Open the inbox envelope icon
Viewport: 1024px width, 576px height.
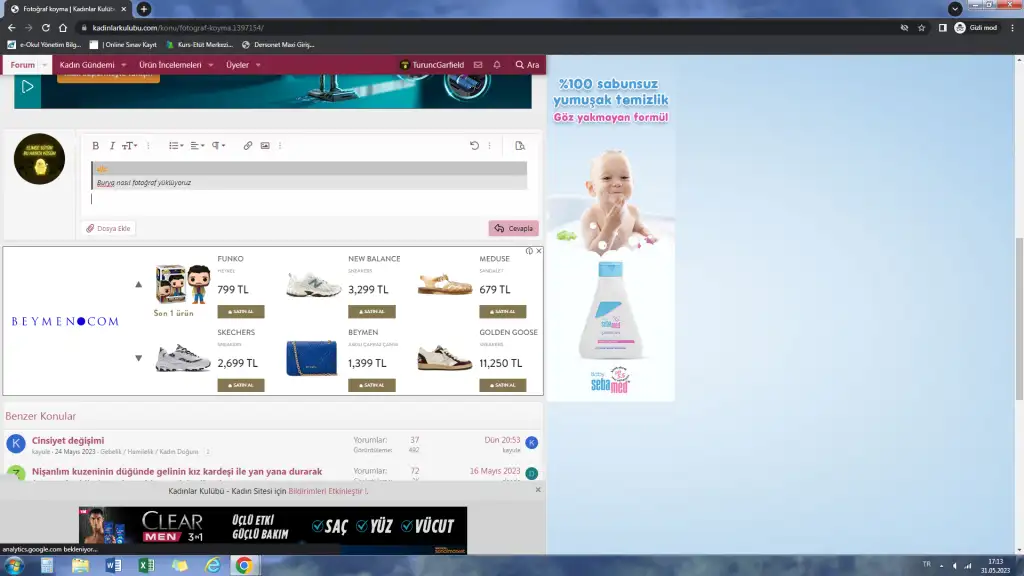(x=478, y=65)
